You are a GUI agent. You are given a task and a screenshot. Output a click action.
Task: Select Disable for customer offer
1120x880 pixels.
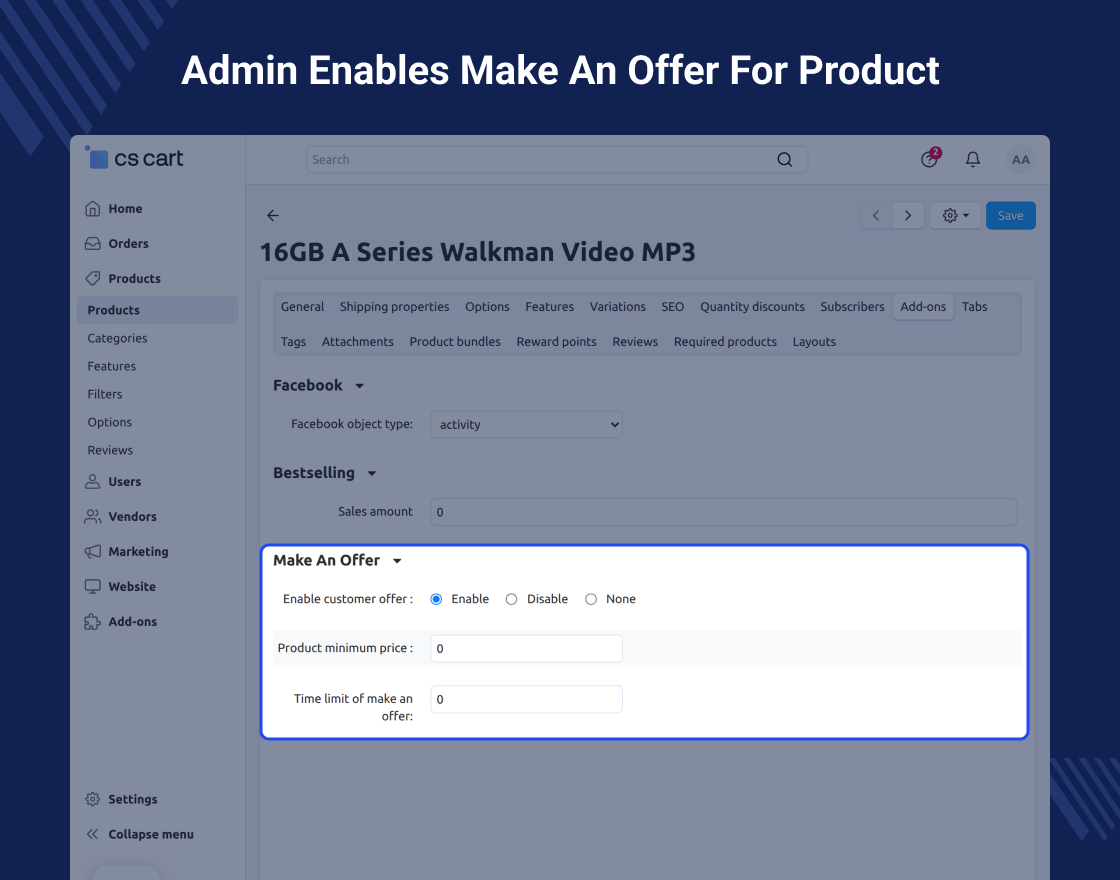coord(511,599)
